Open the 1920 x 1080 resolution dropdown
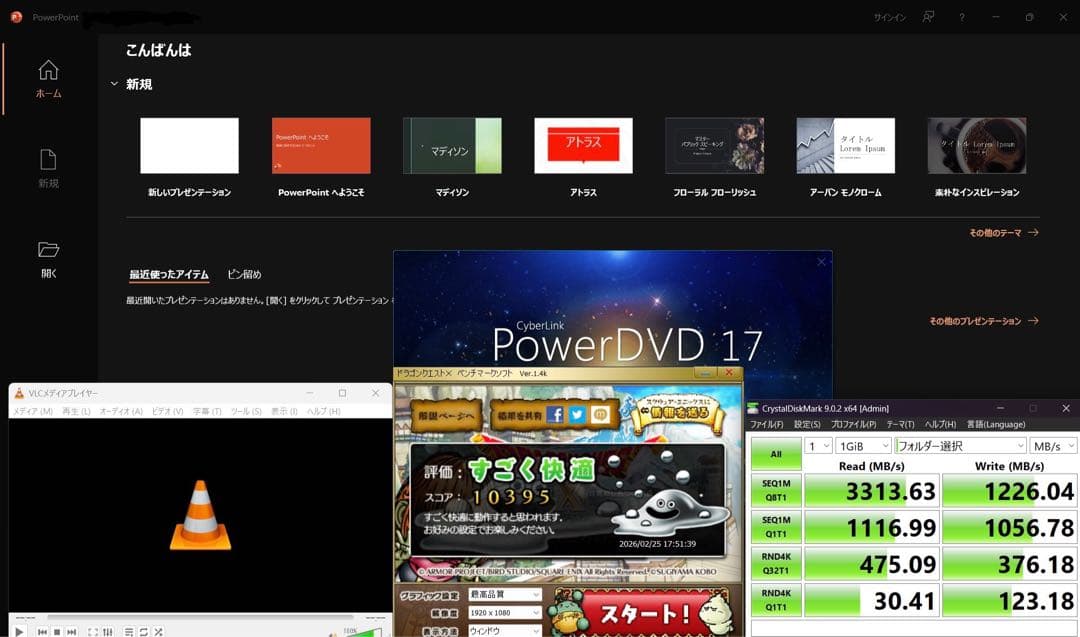 point(505,612)
